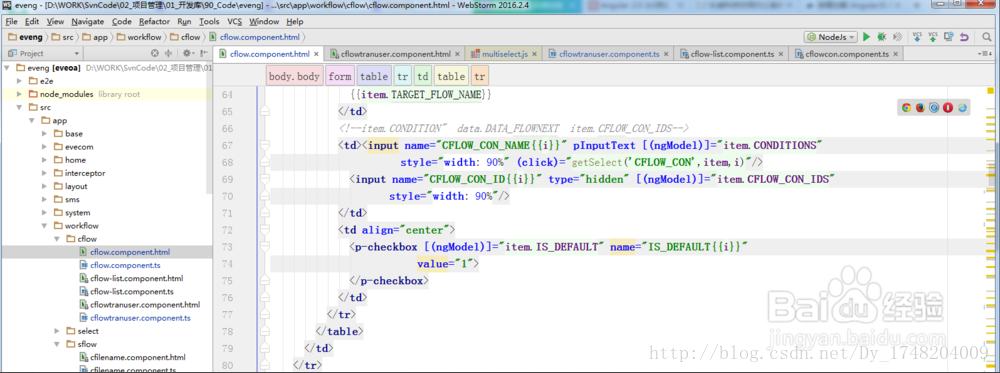Close the multiselect.js tab
The image size is (1000, 373).
534,54
